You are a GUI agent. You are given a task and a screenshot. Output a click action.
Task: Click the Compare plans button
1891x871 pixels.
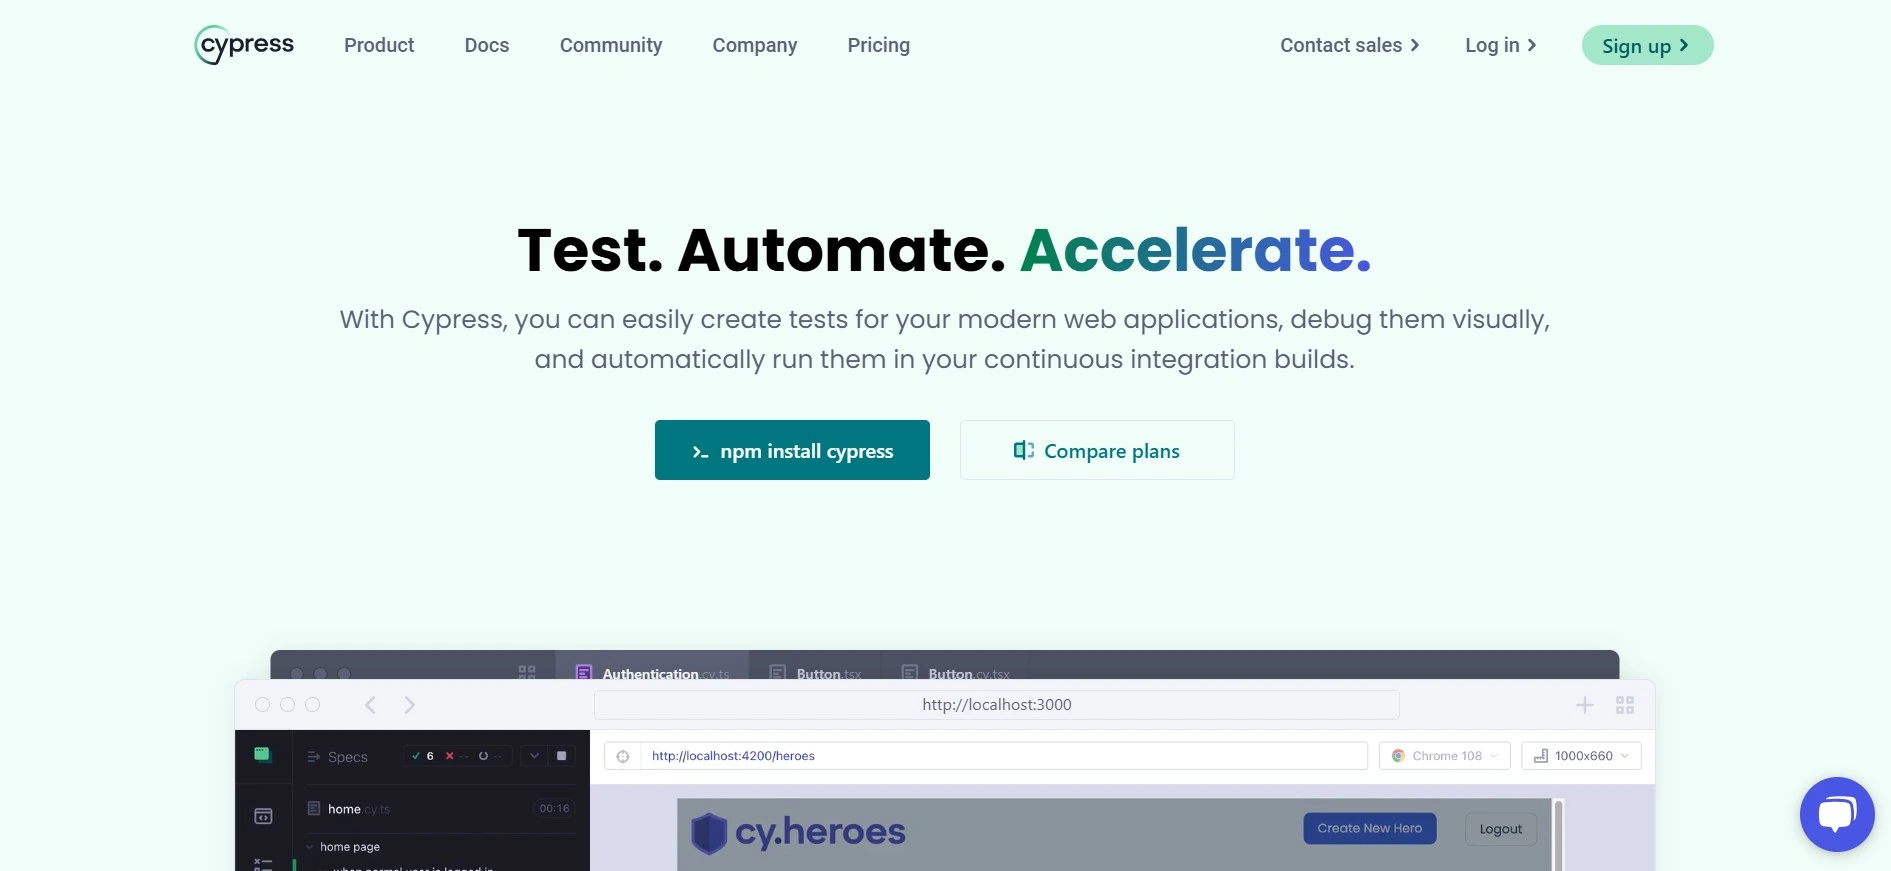(x=1097, y=450)
